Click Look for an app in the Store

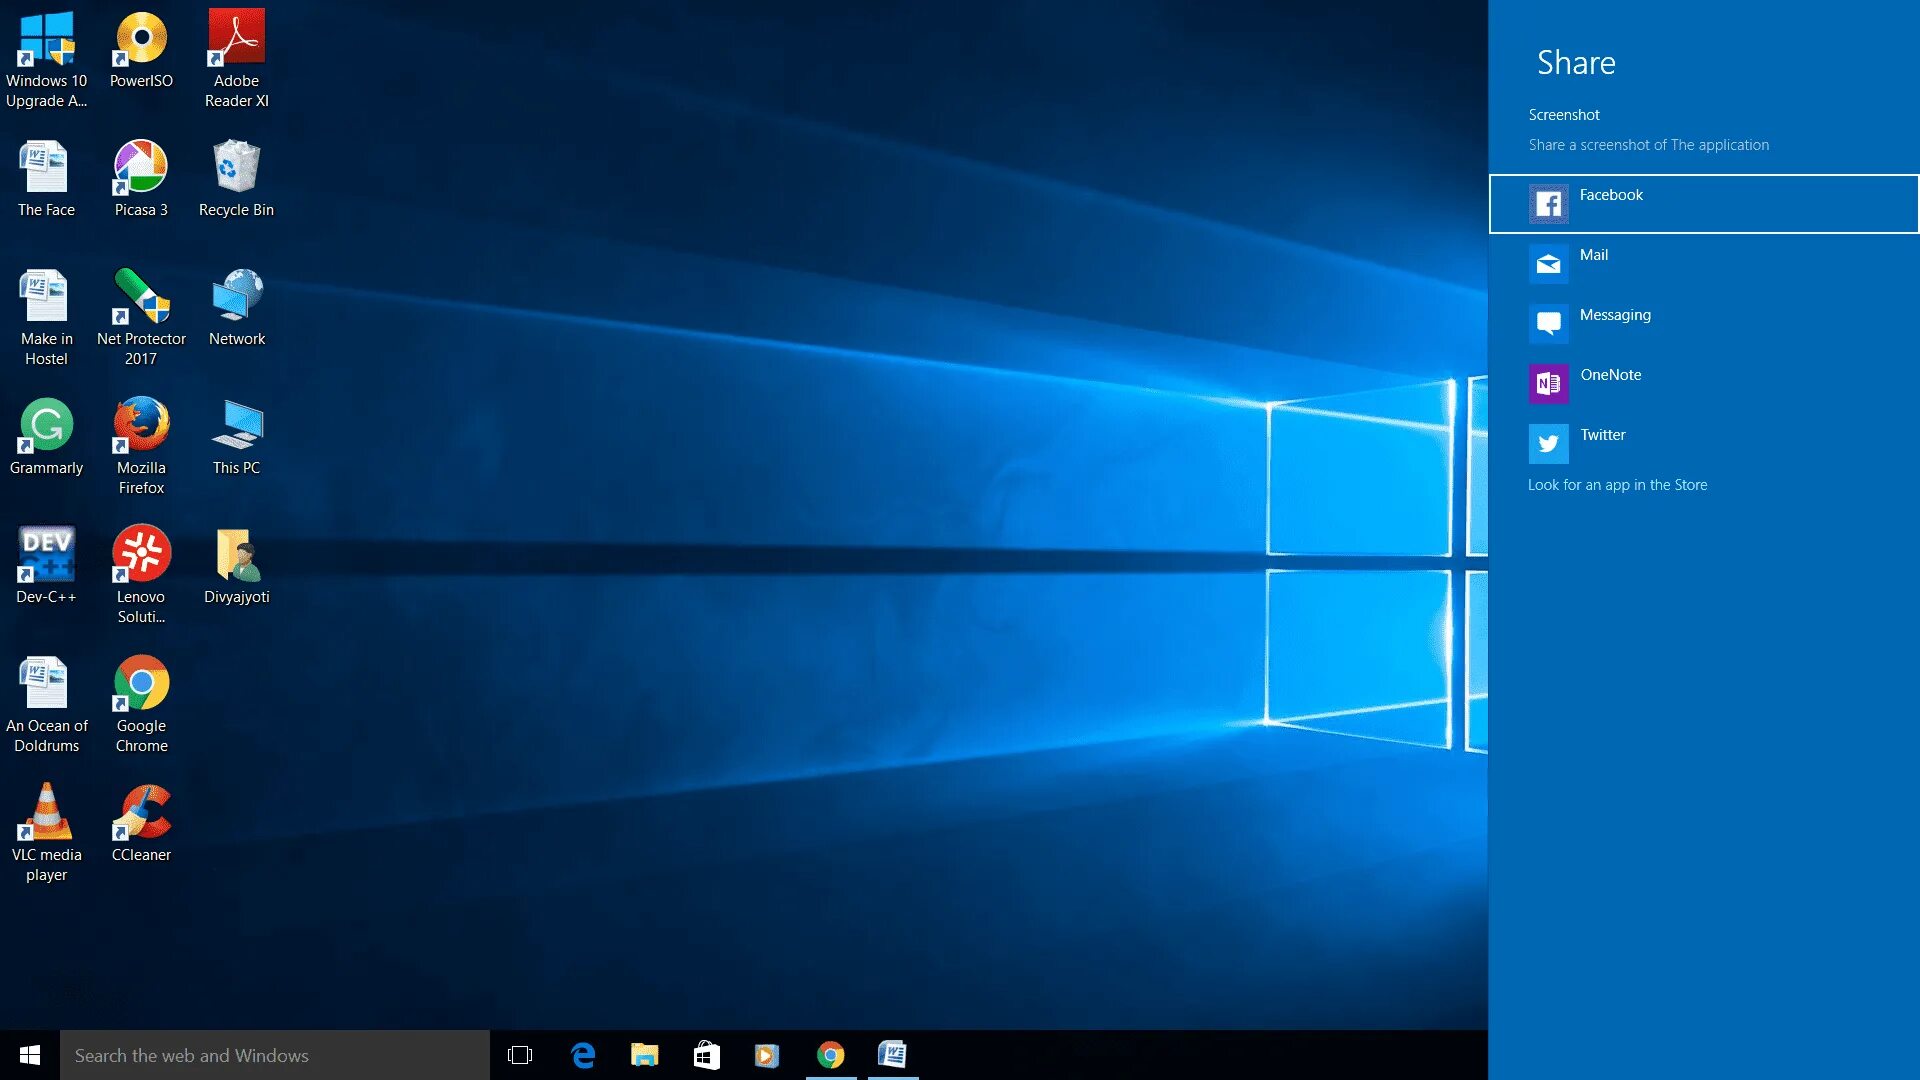pyautogui.click(x=1617, y=484)
